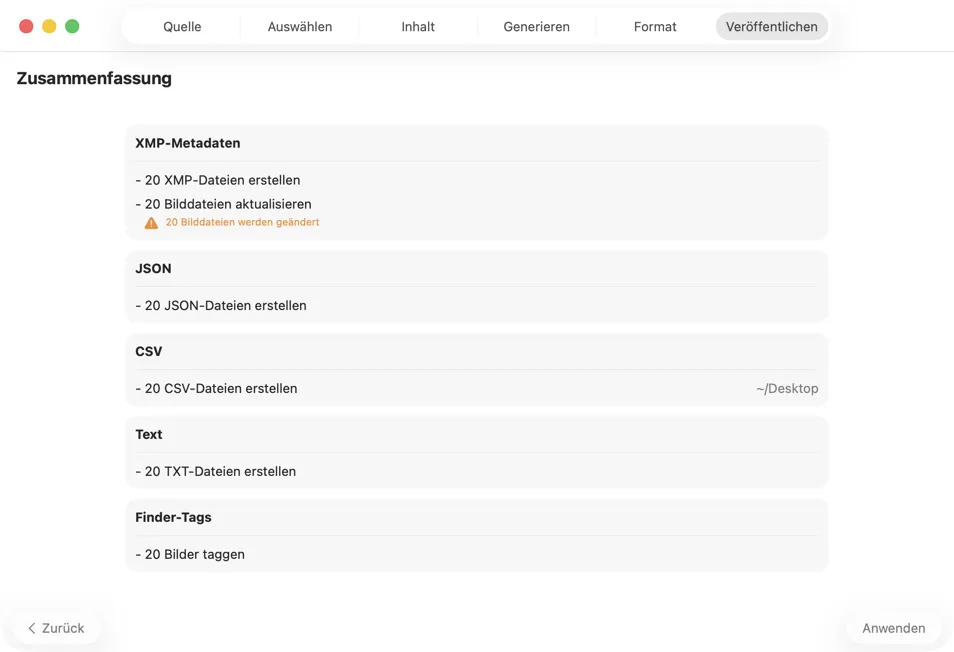Screen dimensions: 954x652
Task: Click the orange warning triangle icon
Action: click(151, 223)
